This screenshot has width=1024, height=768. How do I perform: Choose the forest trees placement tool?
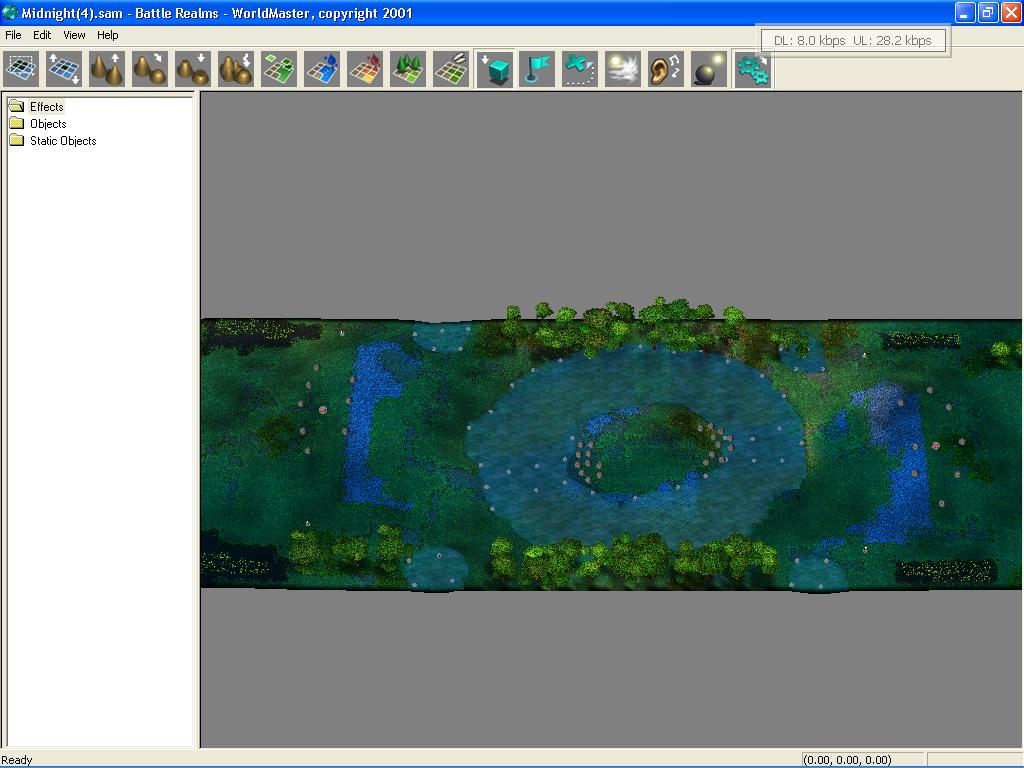pos(408,69)
